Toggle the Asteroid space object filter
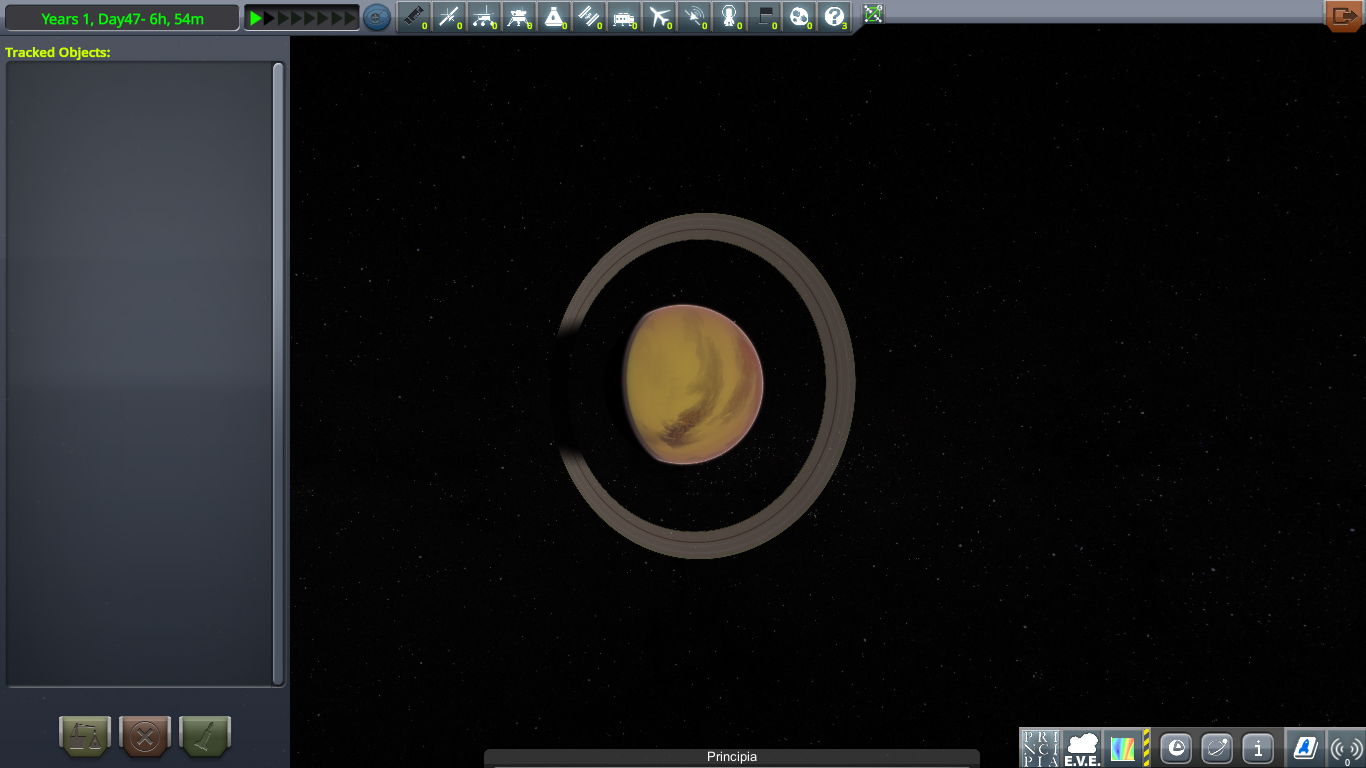The height and width of the screenshot is (768, 1366). coord(799,17)
